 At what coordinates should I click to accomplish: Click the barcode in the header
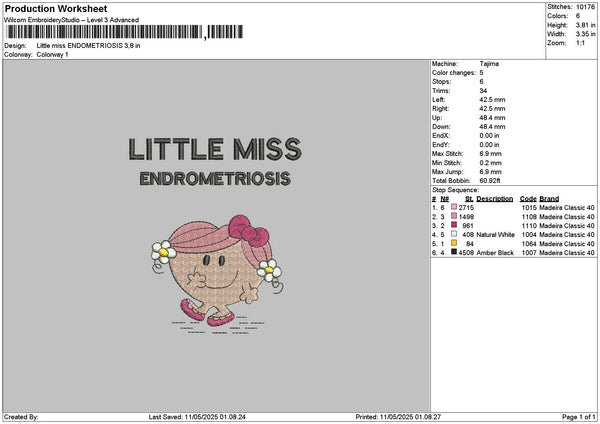tap(124, 32)
